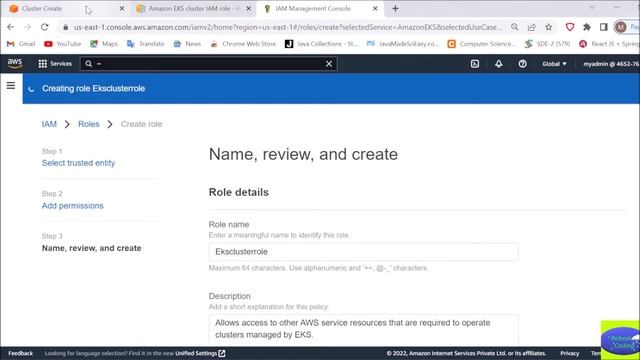This screenshot has width=640, height=360.
Task: Click the share page icon
Action: [531, 27]
